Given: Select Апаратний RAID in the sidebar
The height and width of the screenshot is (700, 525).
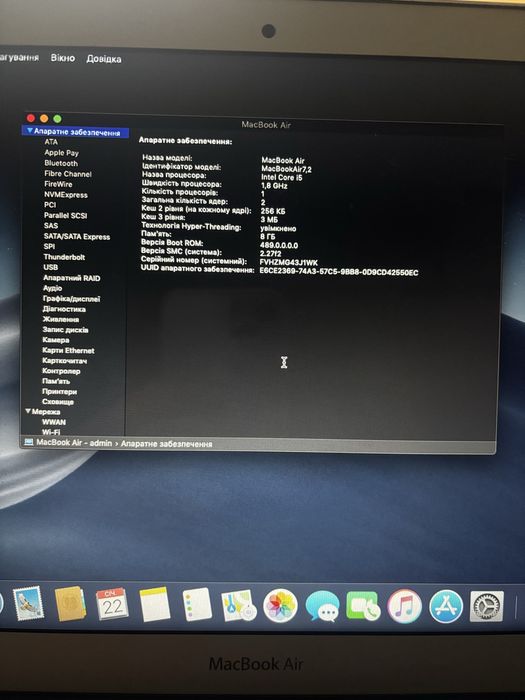Looking at the screenshot, I should click(x=71, y=278).
